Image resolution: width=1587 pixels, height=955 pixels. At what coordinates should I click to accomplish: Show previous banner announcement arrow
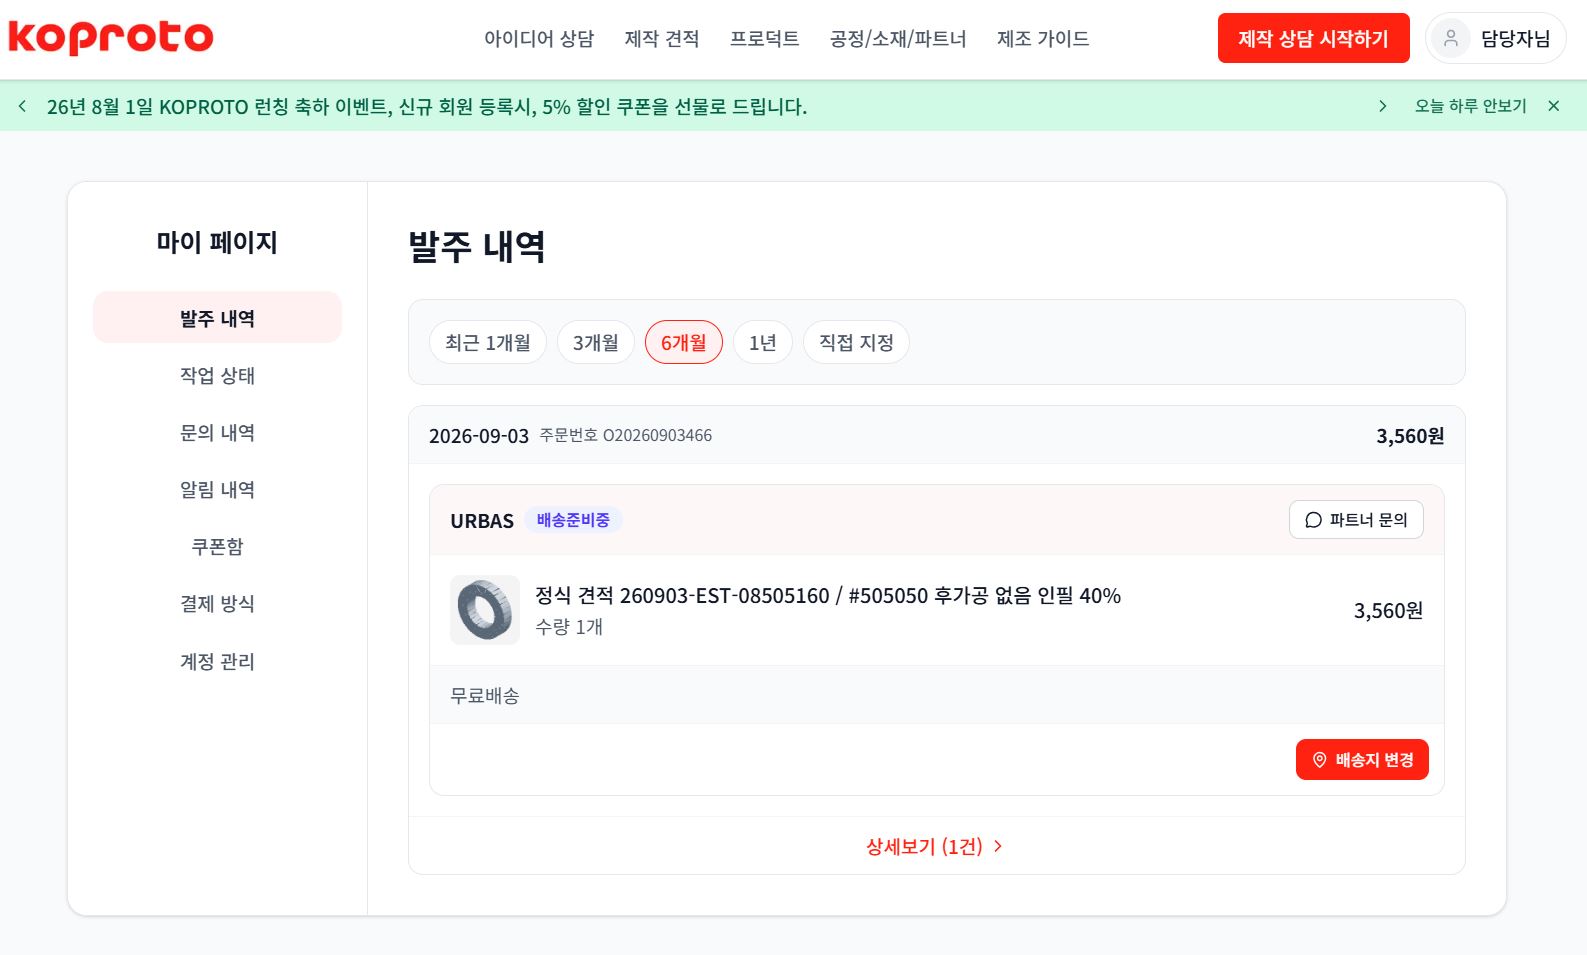pyautogui.click(x=23, y=106)
